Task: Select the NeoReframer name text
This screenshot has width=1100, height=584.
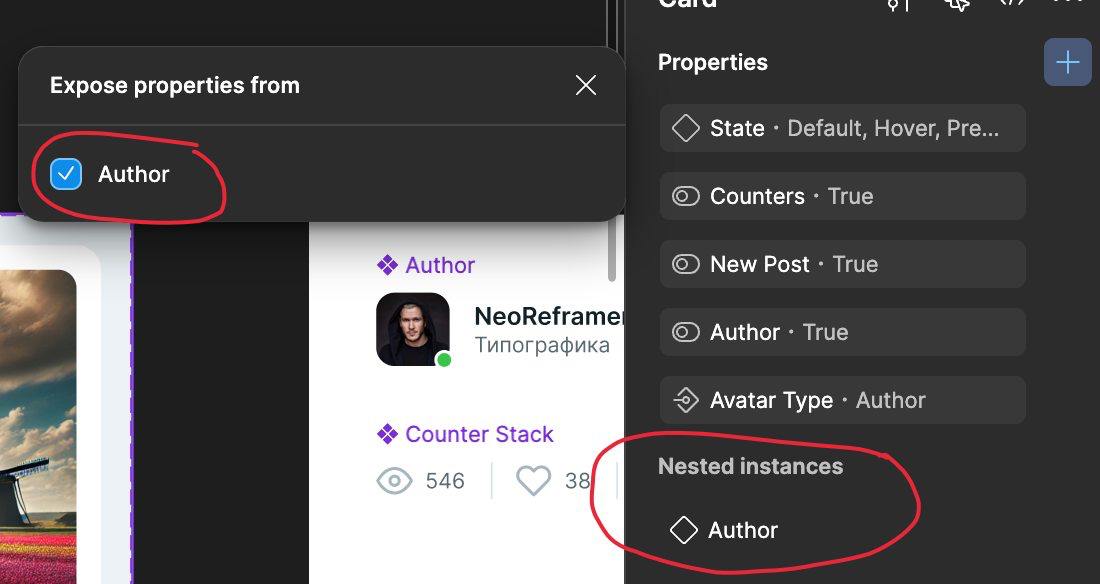Action: click(x=548, y=317)
